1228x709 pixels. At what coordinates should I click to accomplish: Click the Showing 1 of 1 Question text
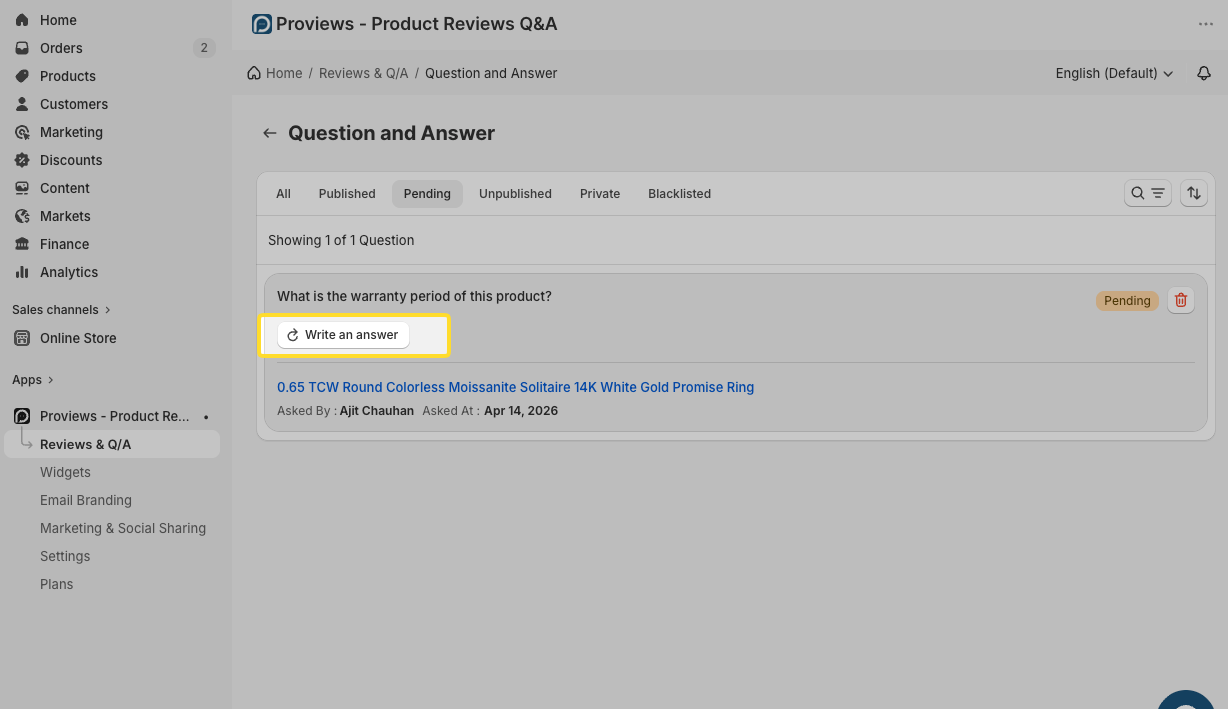341,240
